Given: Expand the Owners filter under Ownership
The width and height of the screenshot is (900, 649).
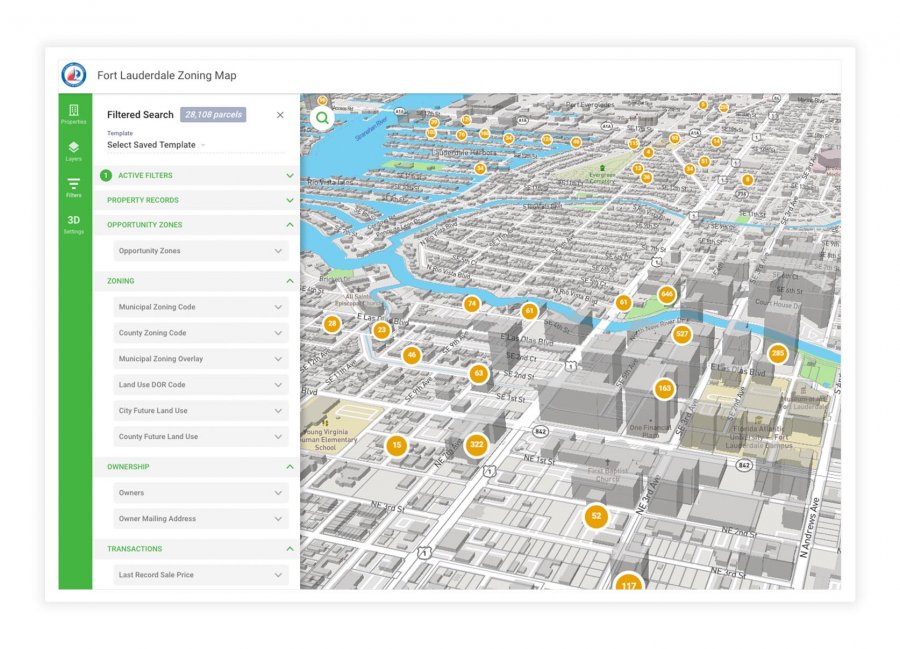Looking at the screenshot, I should click(x=200, y=492).
